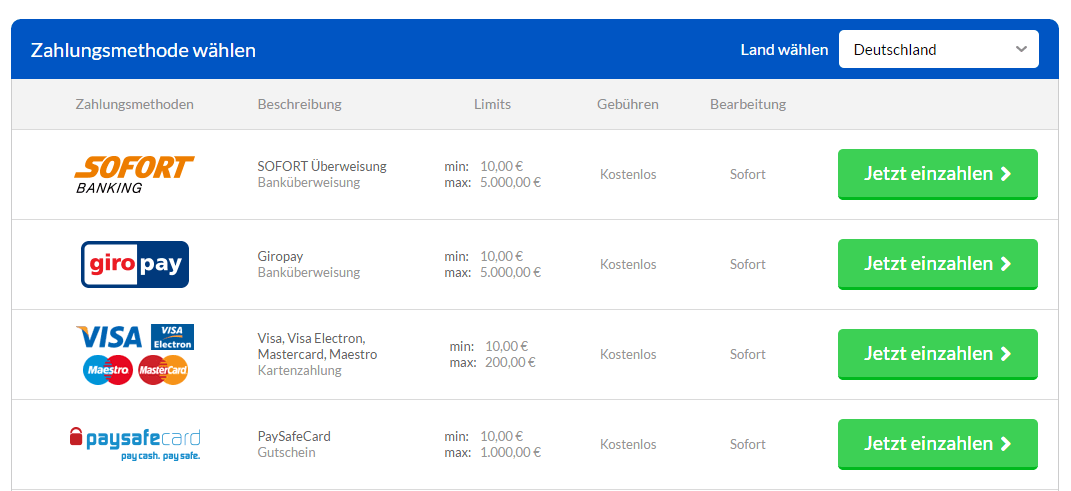The height and width of the screenshot is (491, 1071).
Task: Select the Visa Electron logo
Action: (x=172, y=337)
